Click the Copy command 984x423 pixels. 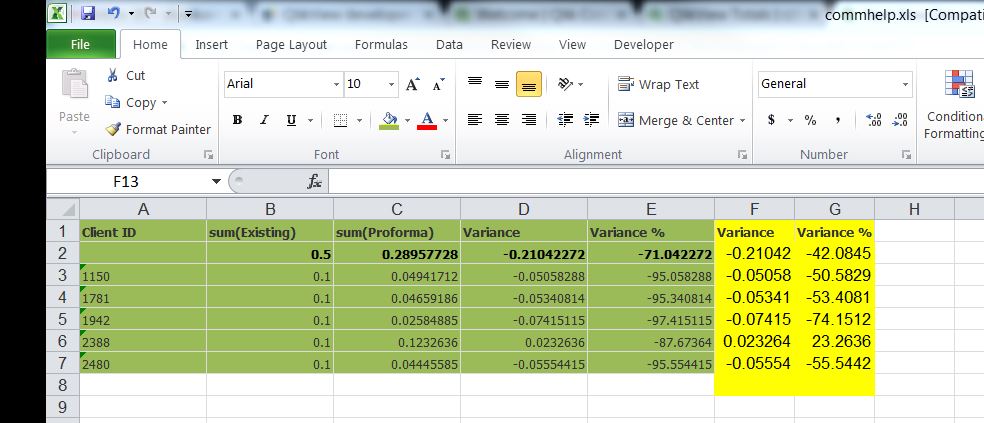coord(131,102)
